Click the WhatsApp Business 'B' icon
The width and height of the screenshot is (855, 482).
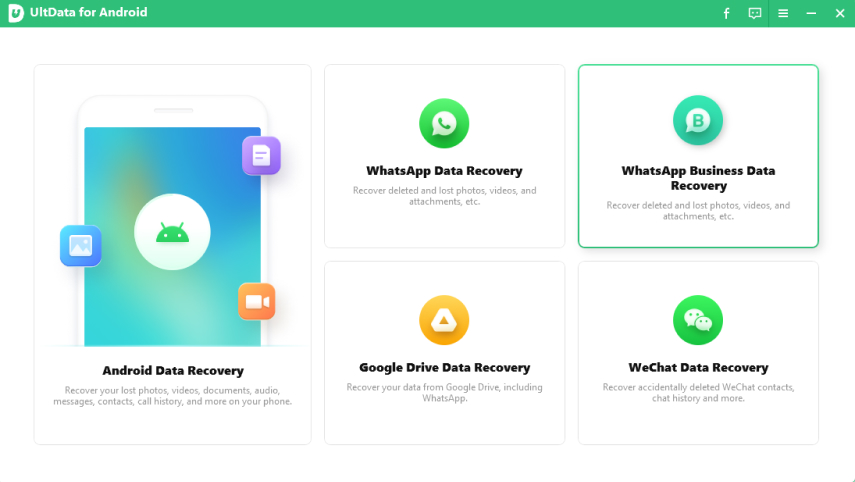point(697,121)
